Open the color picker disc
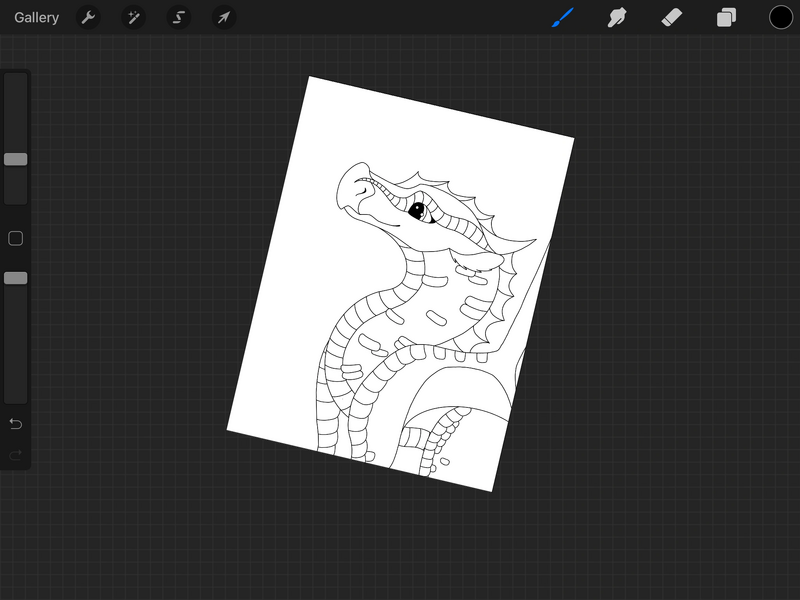Image resolution: width=800 pixels, height=600 pixels. pyautogui.click(x=779, y=17)
